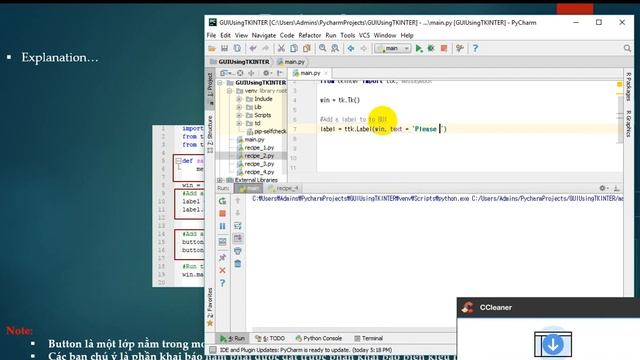Screen dimensions: 640x360
Task: Collapse the venv library root folder
Action: pos(229,91)
